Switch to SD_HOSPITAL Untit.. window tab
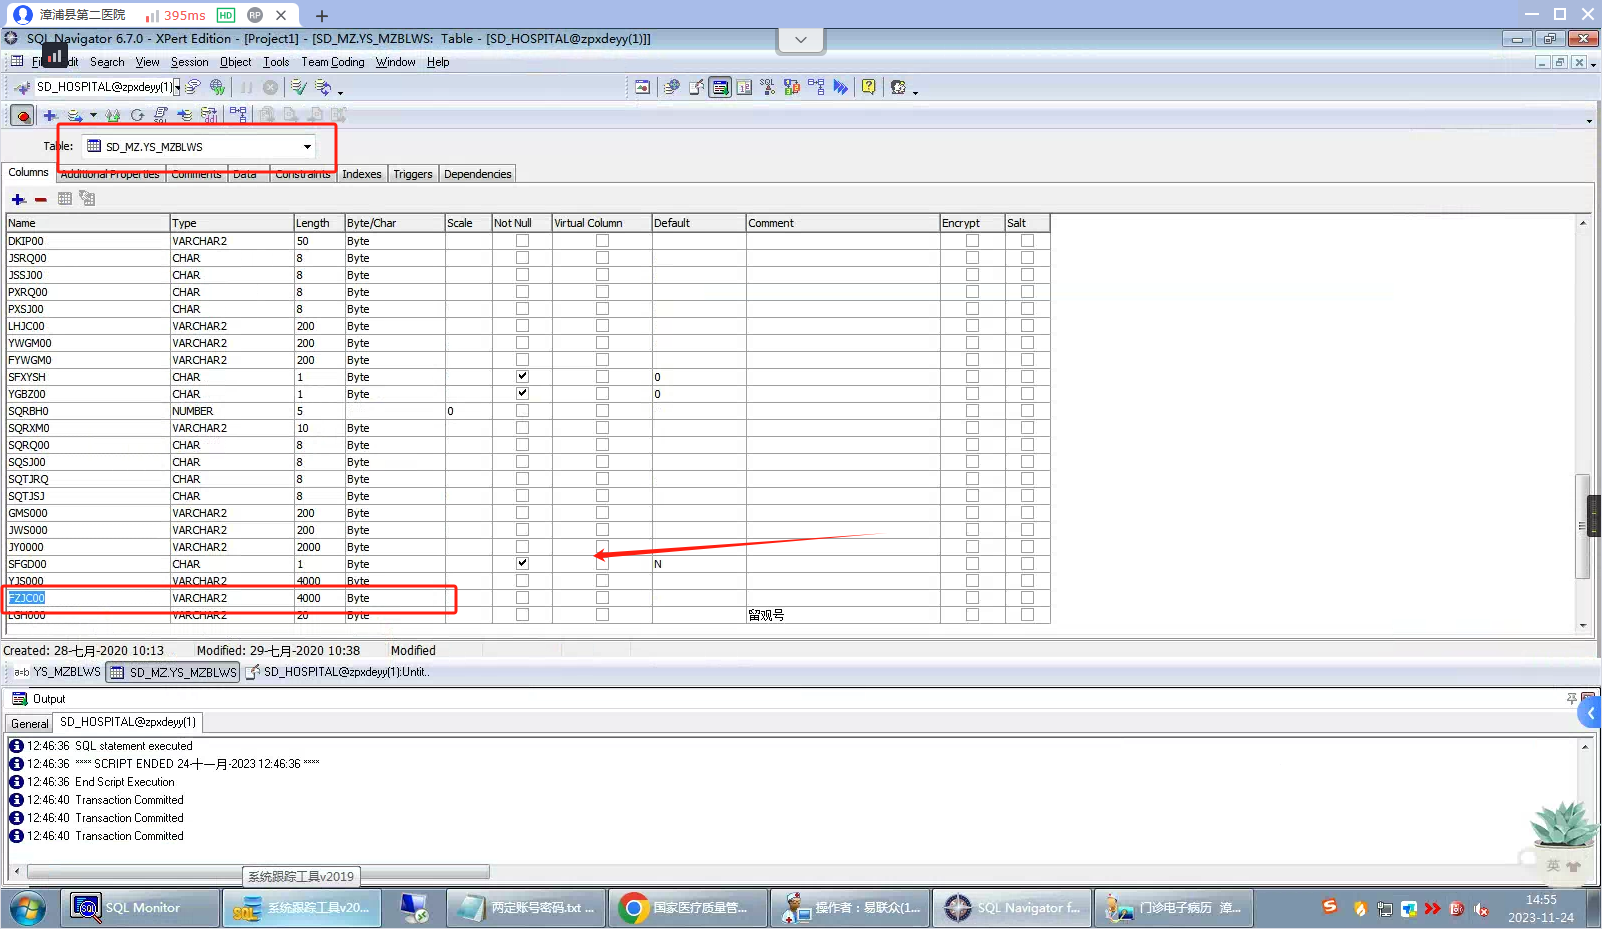Viewport: 1602px width, 929px height. [x=338, y=672]
